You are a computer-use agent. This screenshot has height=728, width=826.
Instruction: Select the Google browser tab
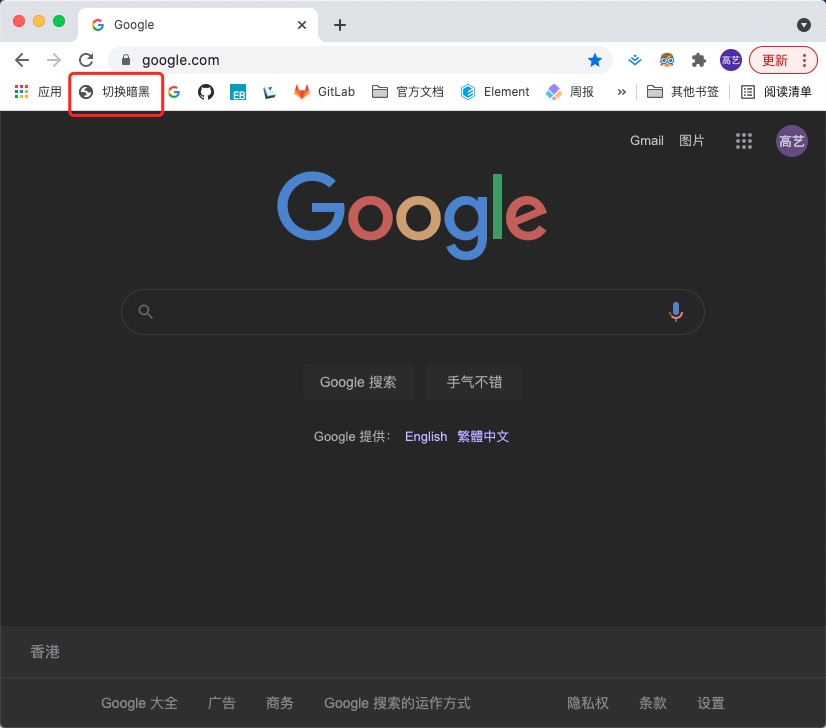coord(198,25)
